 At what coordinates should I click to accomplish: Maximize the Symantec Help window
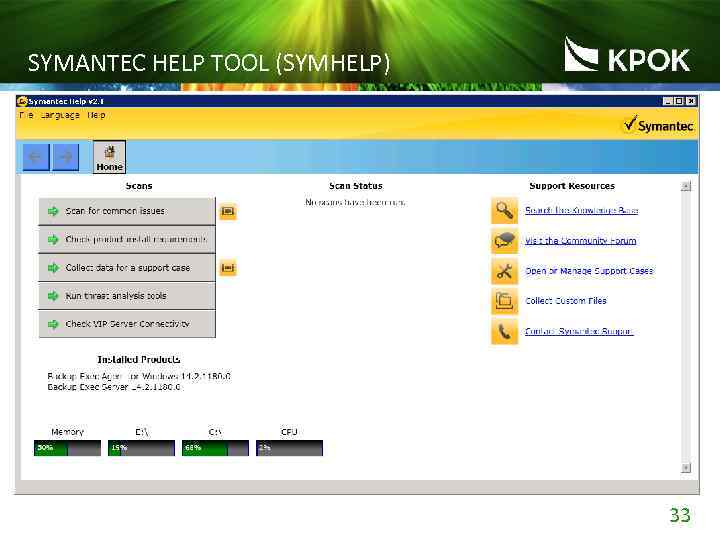pos(679,101)
